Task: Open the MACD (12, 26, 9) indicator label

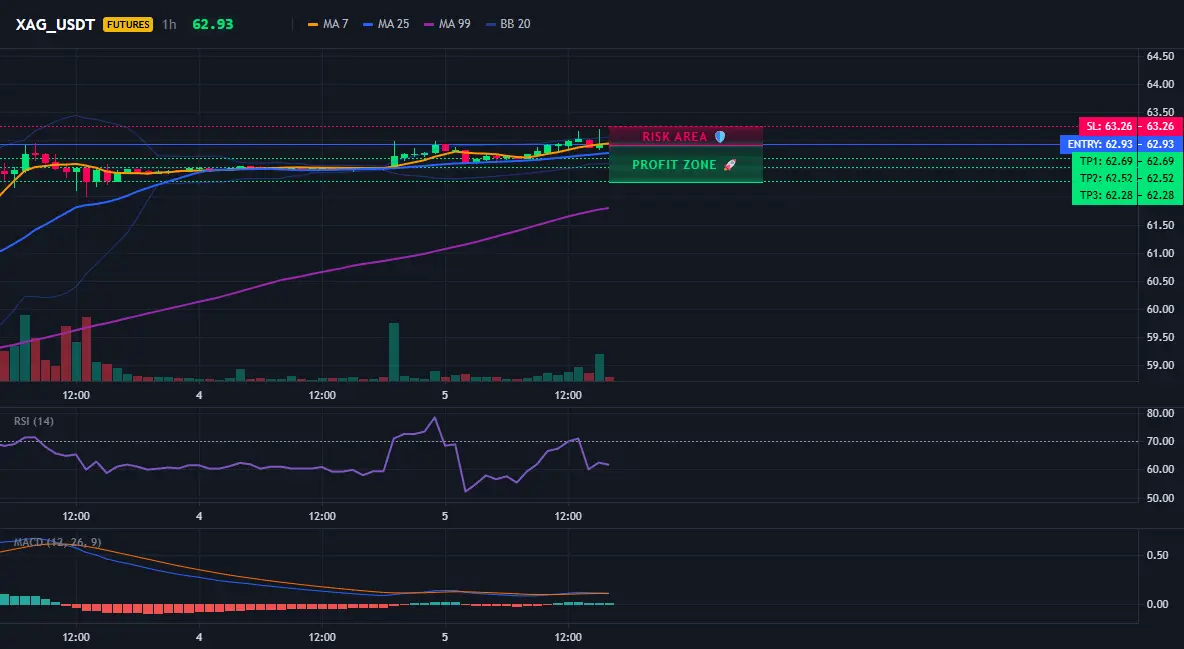Action: (x=57, y=542)
